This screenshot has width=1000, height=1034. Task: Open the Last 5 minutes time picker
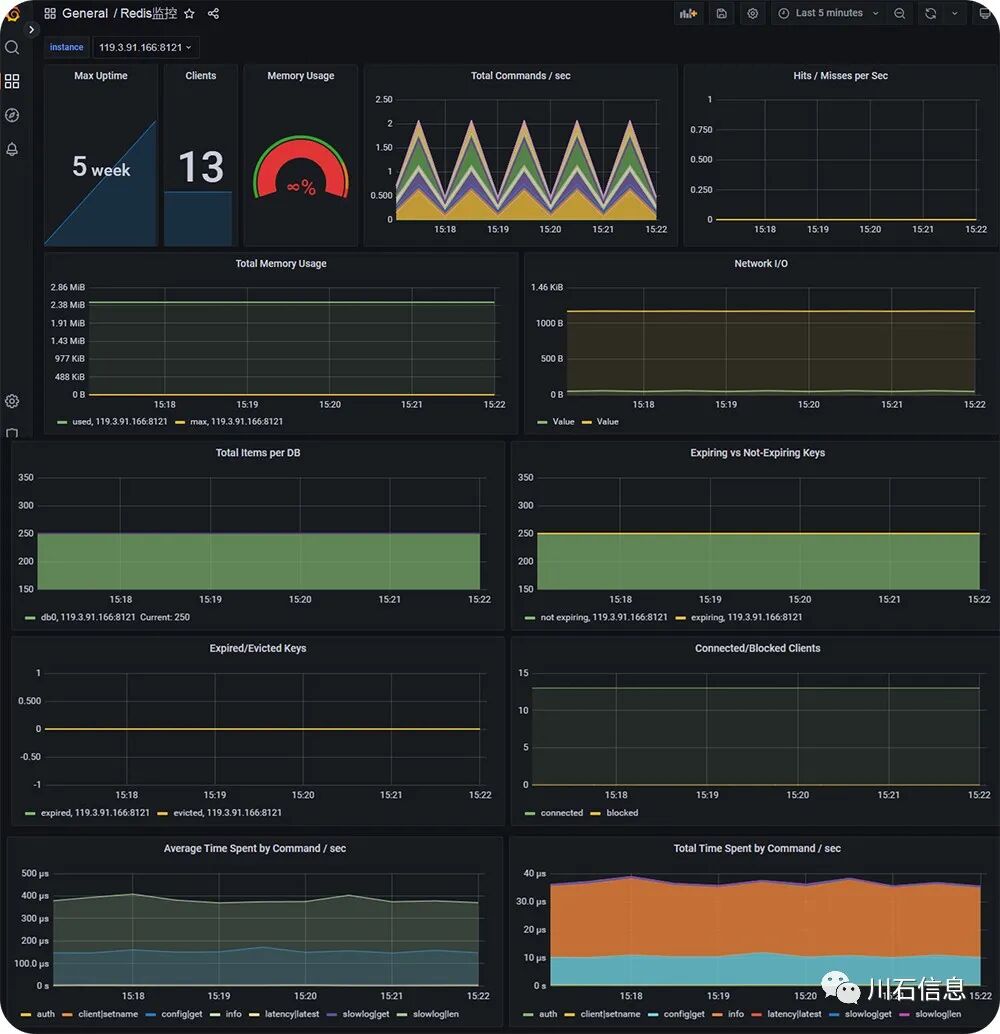click(828, 13)
